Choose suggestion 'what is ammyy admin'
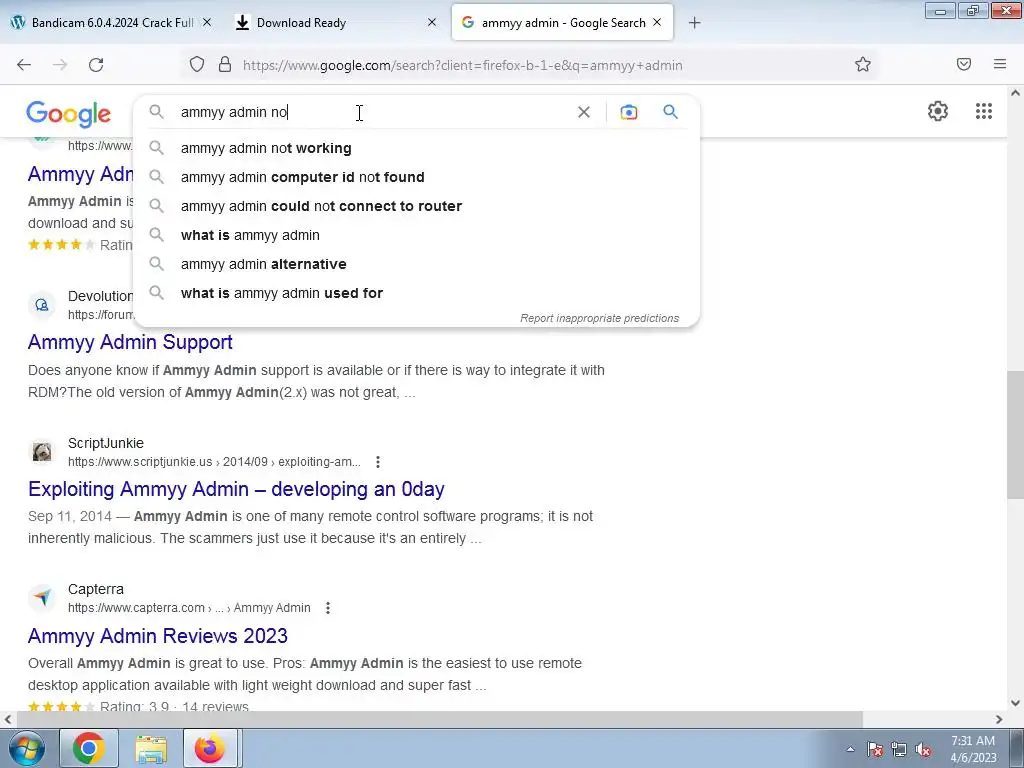The width and height of the screenshot is (1024, 768). click(x=417, y=235)
